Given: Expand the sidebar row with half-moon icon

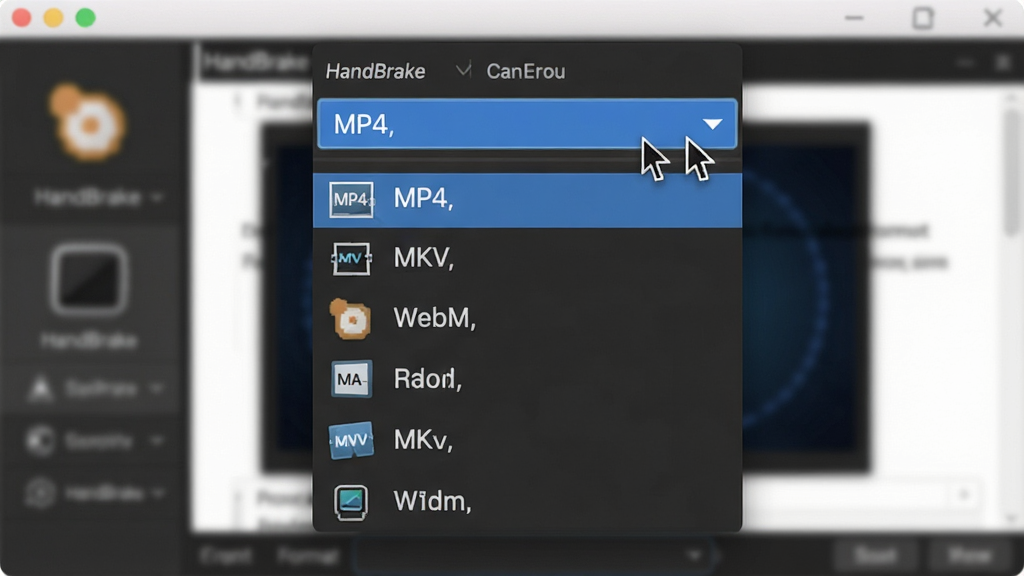Looking at the screenshot, I should click(157, 441).
